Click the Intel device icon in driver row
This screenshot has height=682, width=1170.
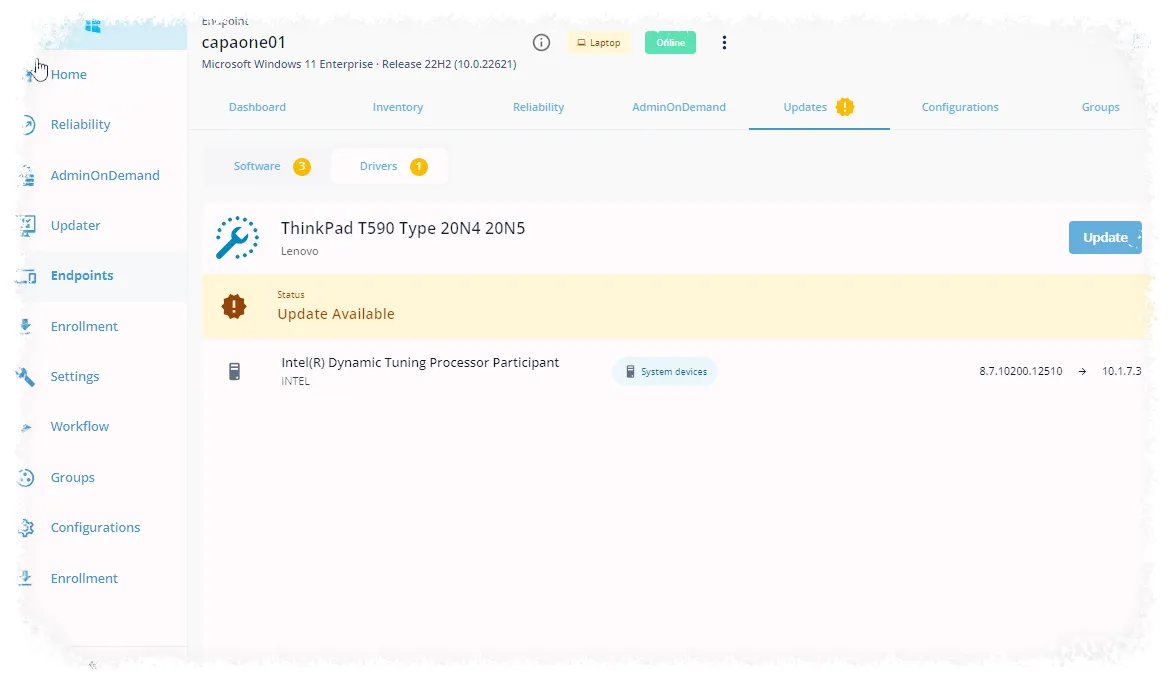234,371
